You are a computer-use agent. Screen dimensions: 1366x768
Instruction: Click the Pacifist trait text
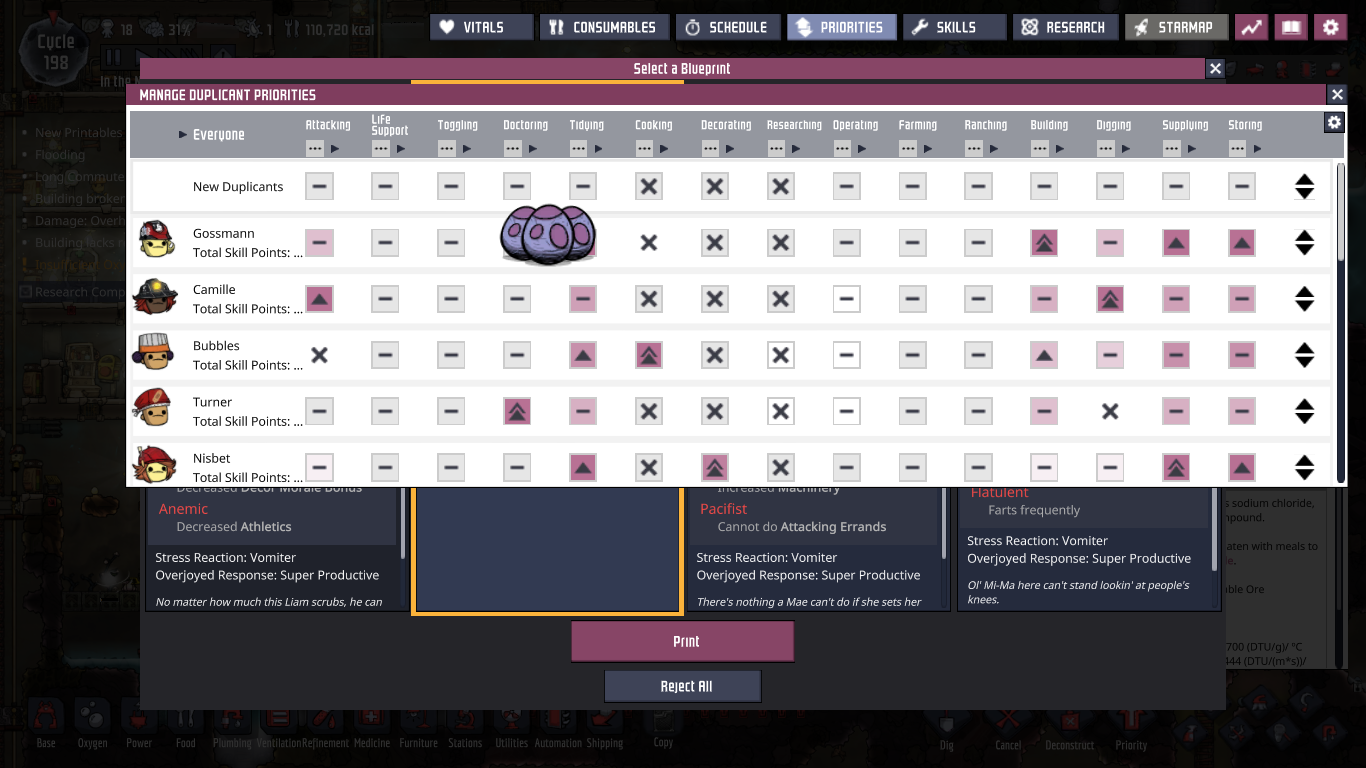(x=724, y=509)
